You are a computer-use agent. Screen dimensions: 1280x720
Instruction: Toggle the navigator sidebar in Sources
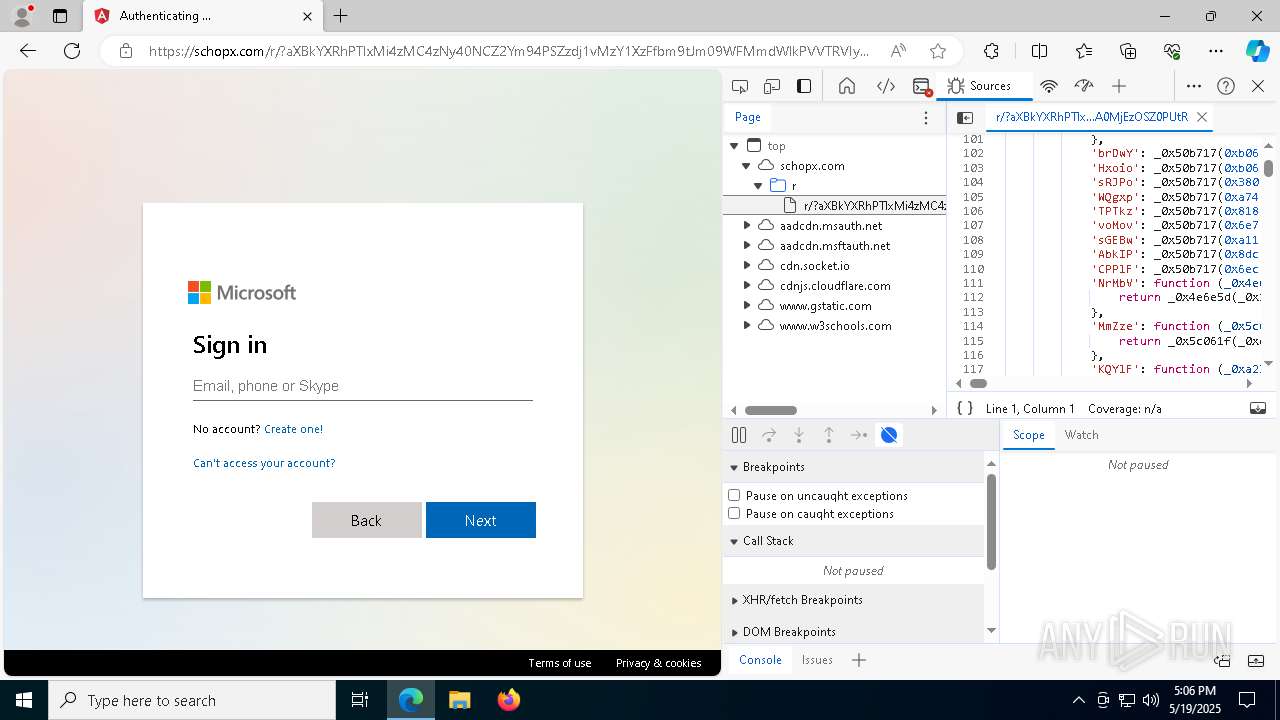coord(965,118)
